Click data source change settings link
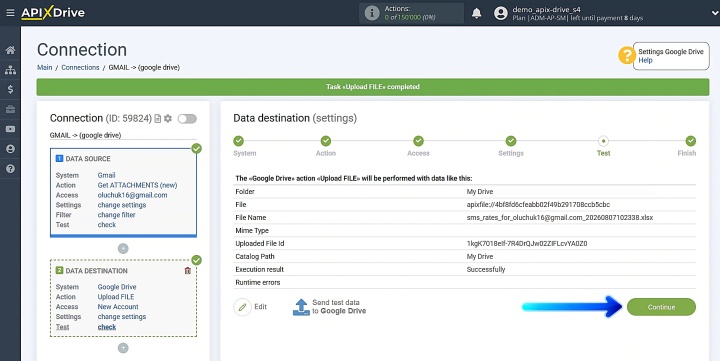The width and height of the screenshot is (720, 361). tap(122, 205)
